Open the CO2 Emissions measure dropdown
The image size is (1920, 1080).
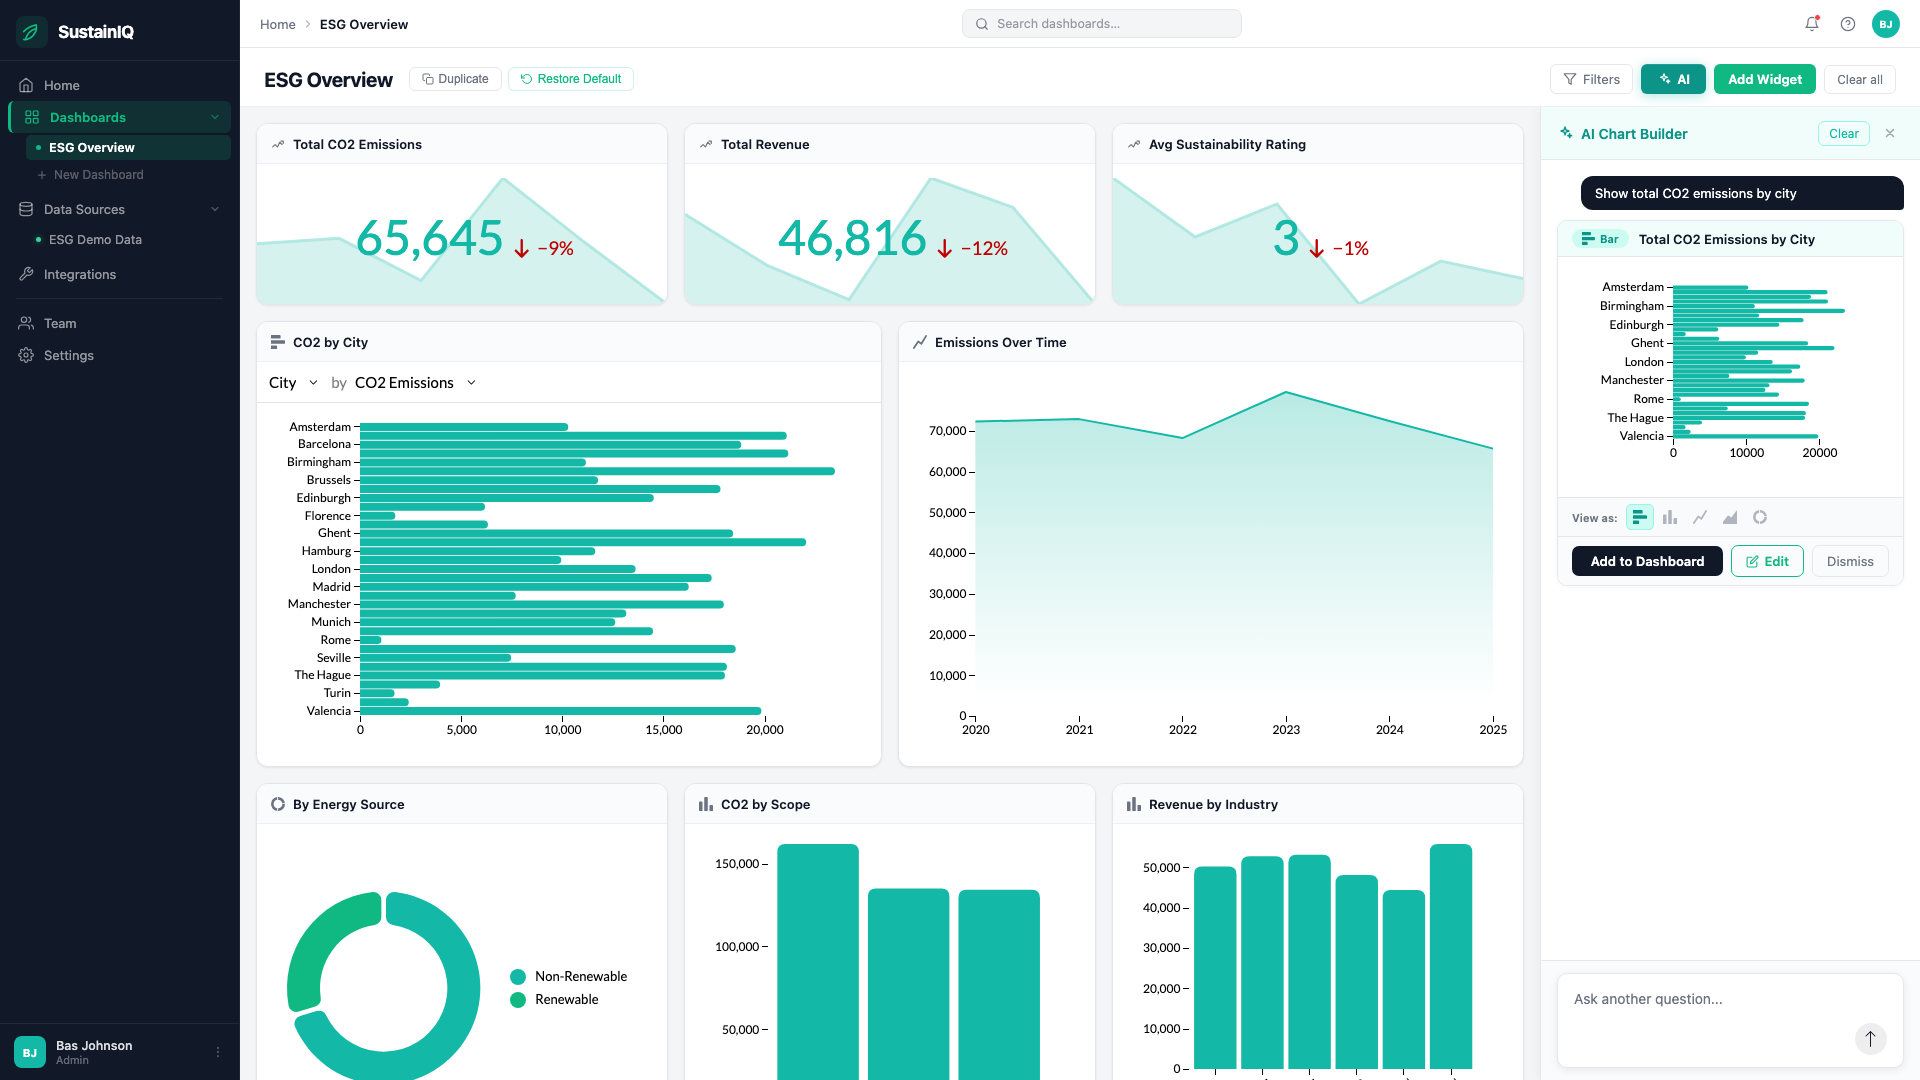[x=416, y=383]
